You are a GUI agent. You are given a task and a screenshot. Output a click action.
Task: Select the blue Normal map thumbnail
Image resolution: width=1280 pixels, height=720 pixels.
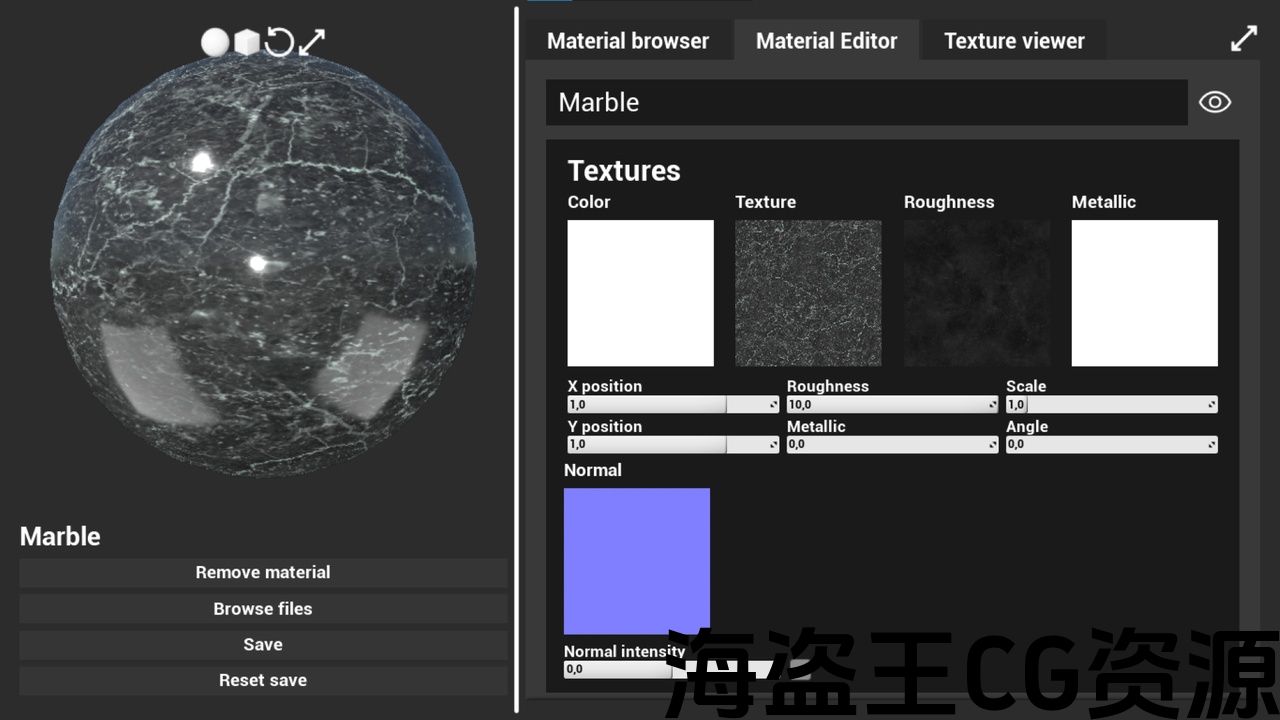point(637,561)
